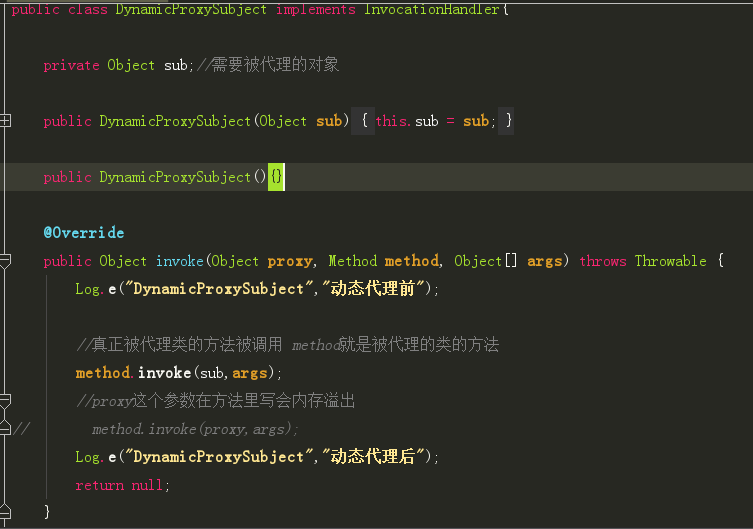Click the folded '}' placeholder after 'sub;'
753x529 pixels.
506,120
